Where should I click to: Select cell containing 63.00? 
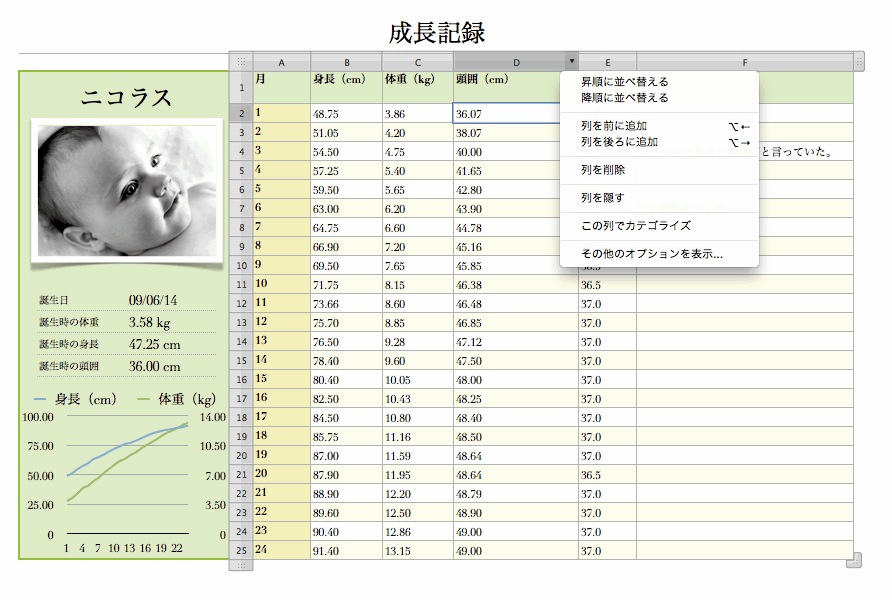click(x=346, y=209)
